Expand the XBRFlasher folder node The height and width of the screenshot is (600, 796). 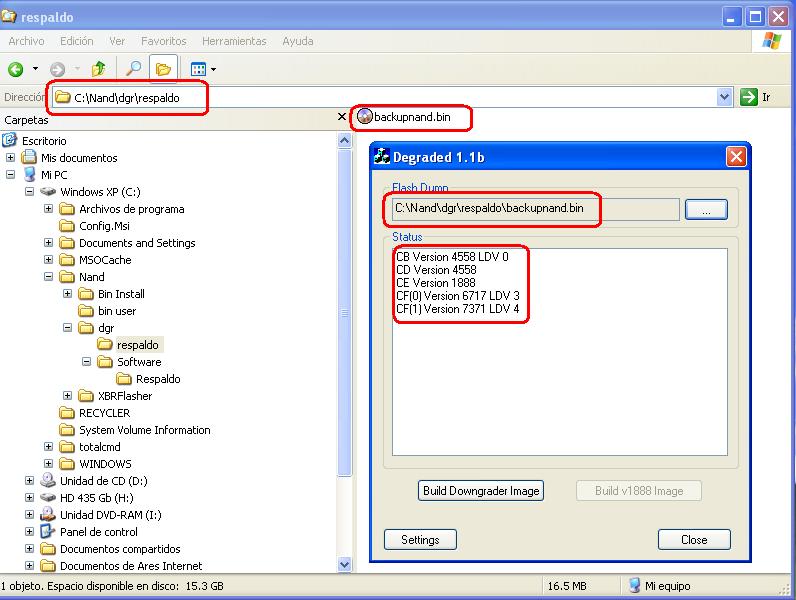[x=68, y=396]
